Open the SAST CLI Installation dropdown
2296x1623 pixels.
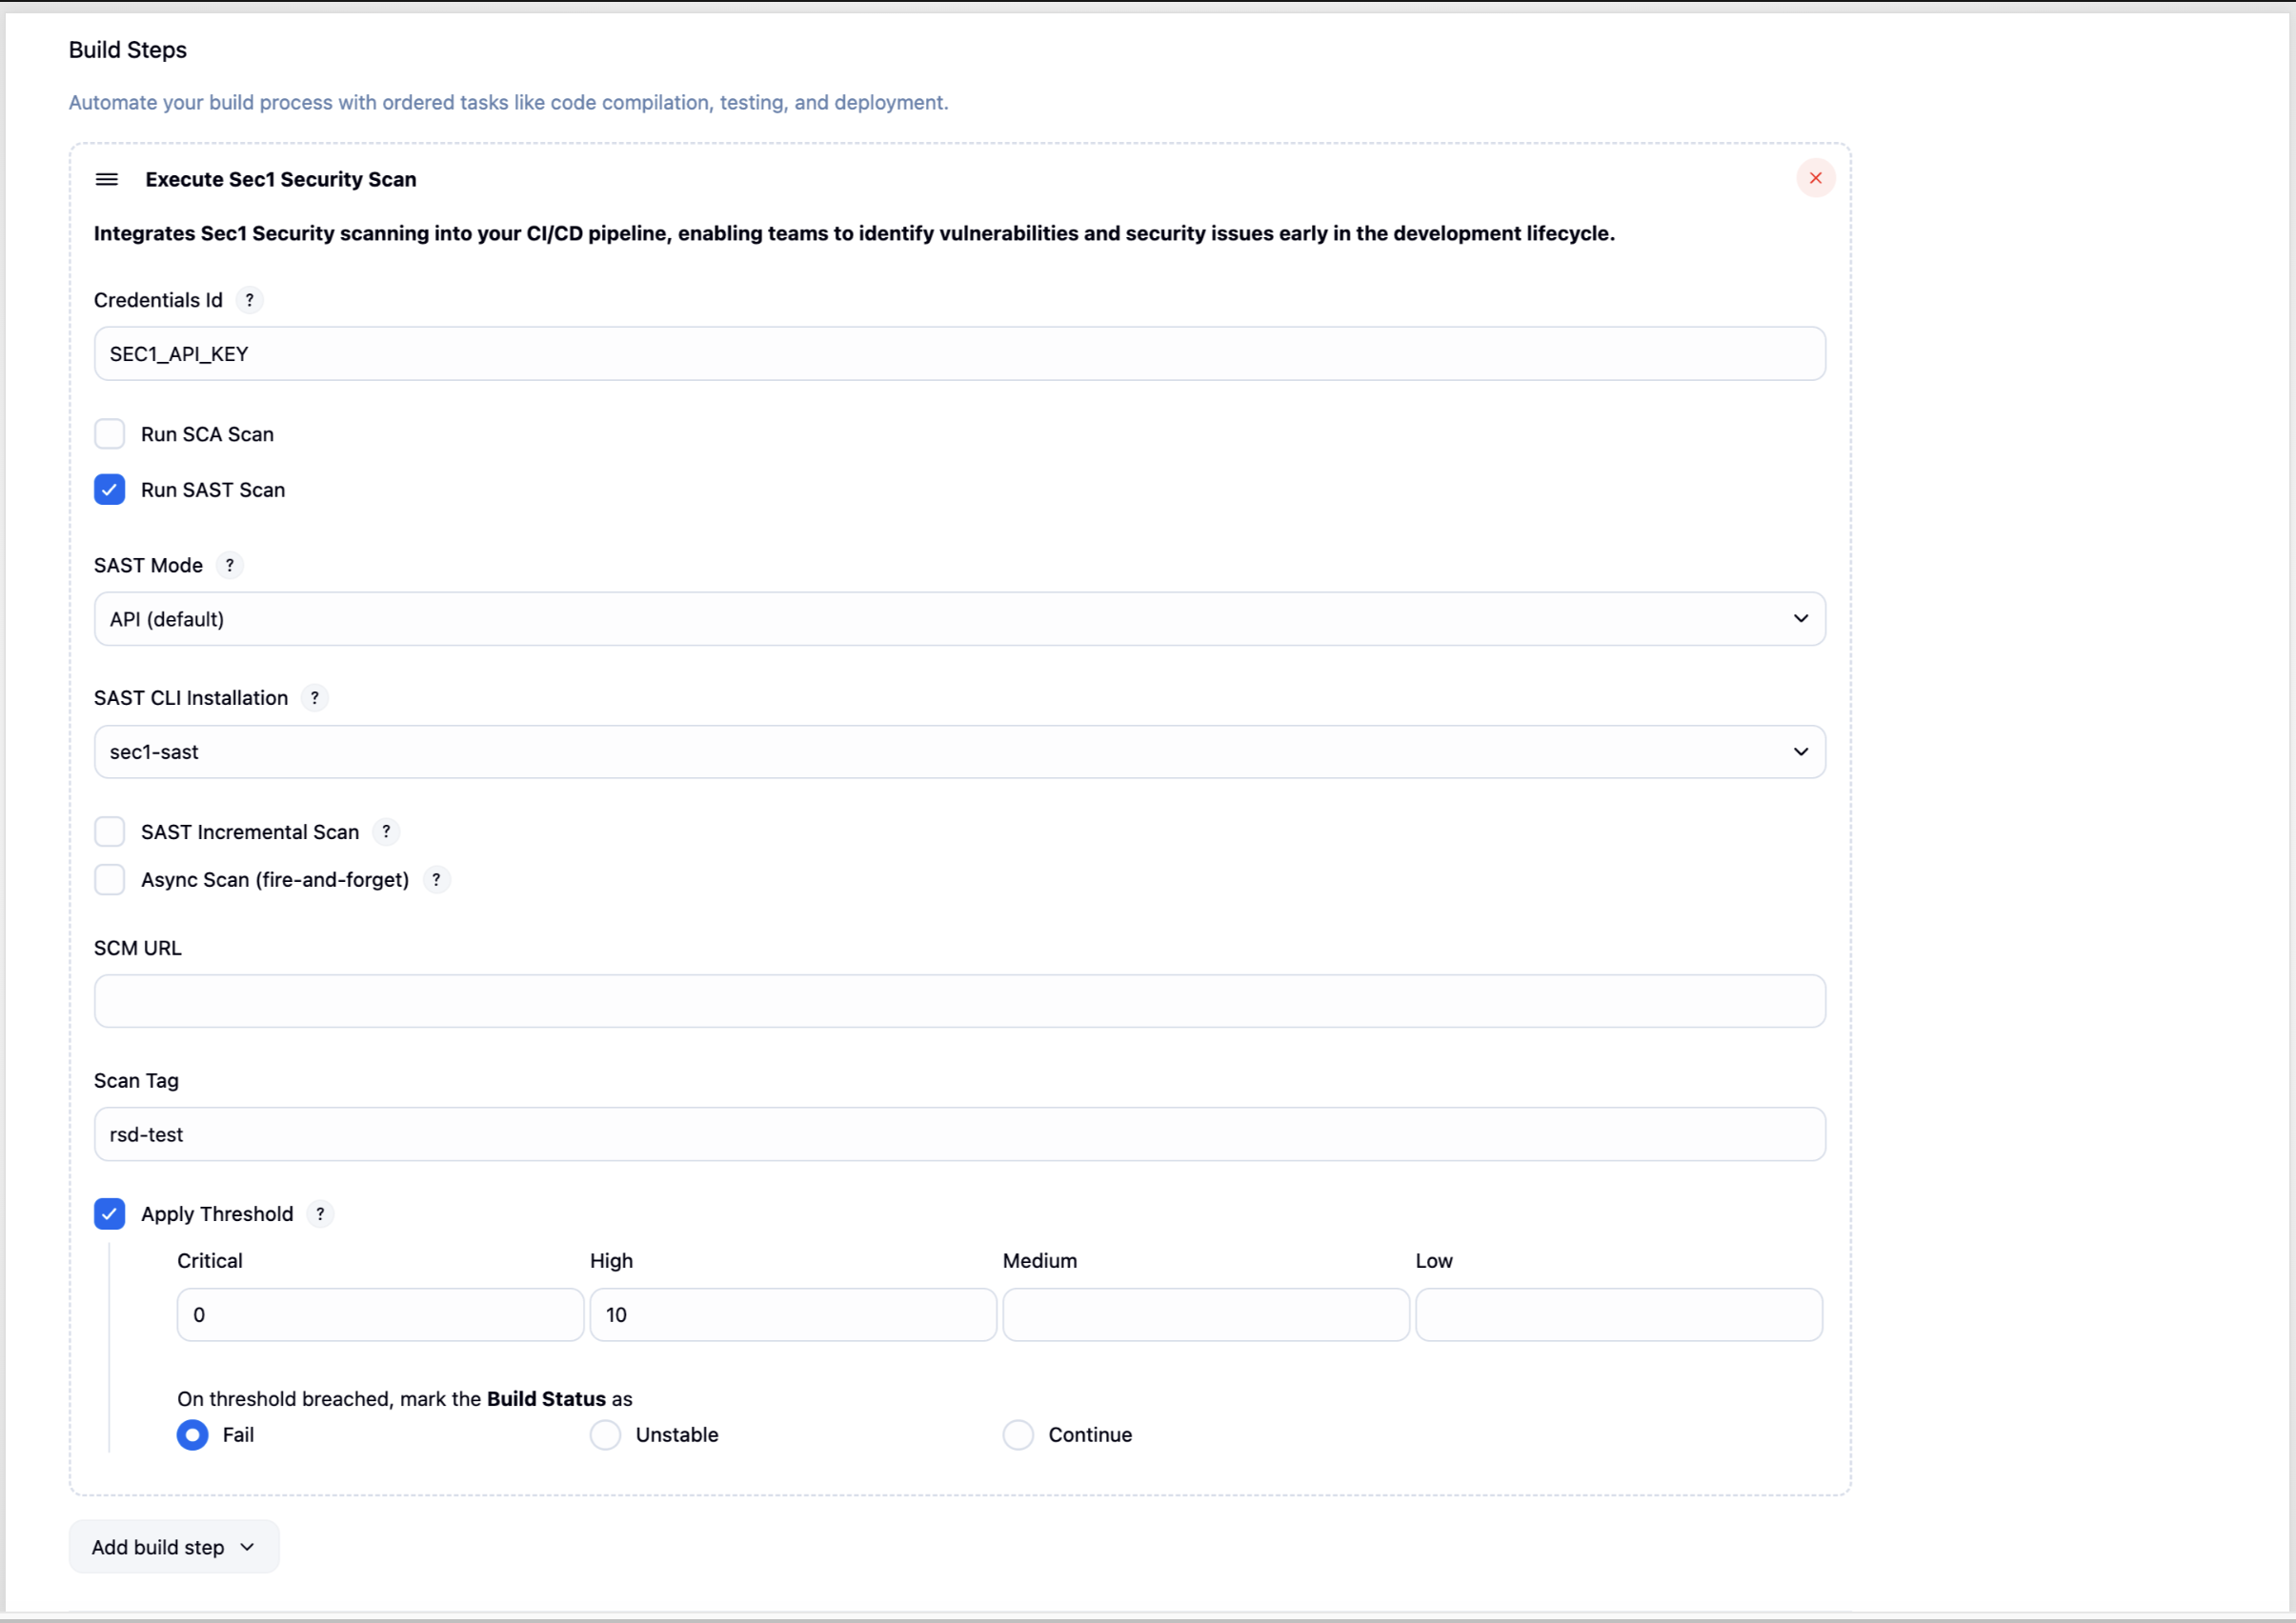click(x=960, y=752)
